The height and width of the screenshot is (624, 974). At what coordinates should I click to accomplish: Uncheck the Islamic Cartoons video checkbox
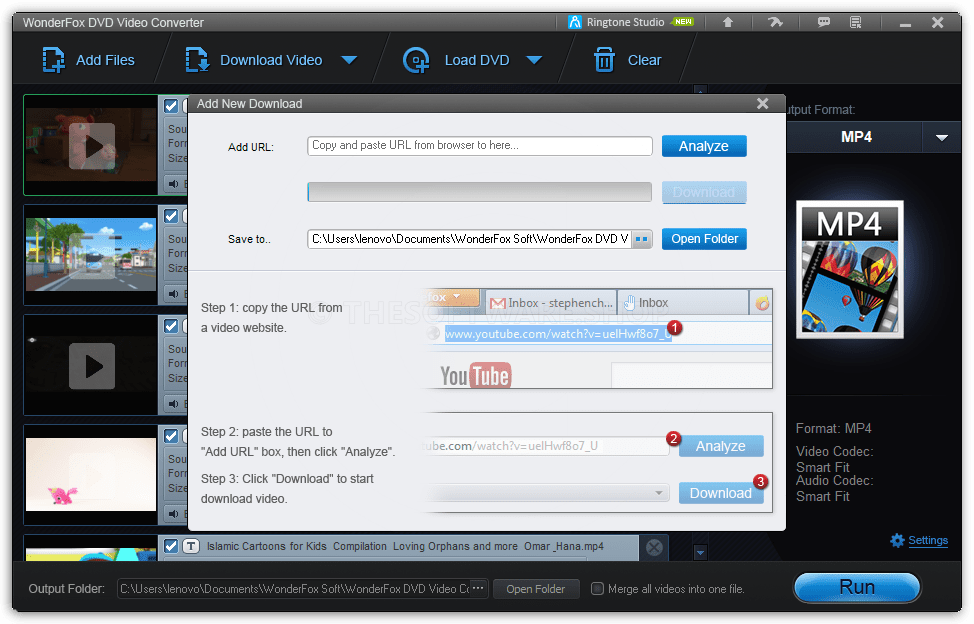click(171, 546)
